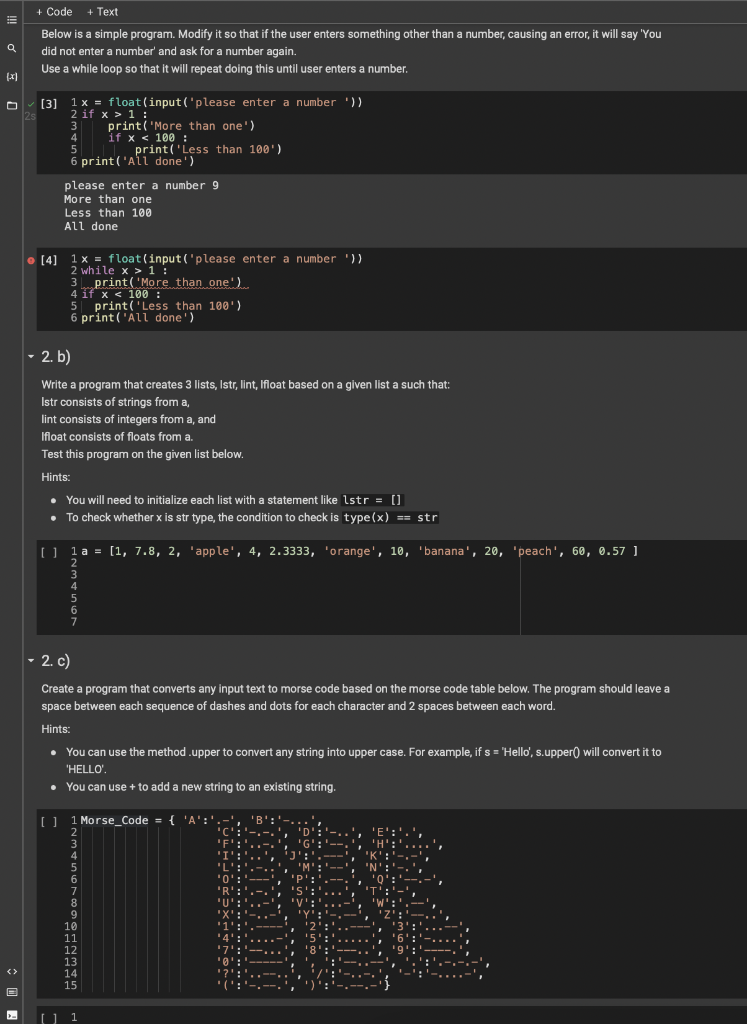Click 'Test this program on the given list below.' text
This screenshot has width=747, height=1024.
point(142,454)
